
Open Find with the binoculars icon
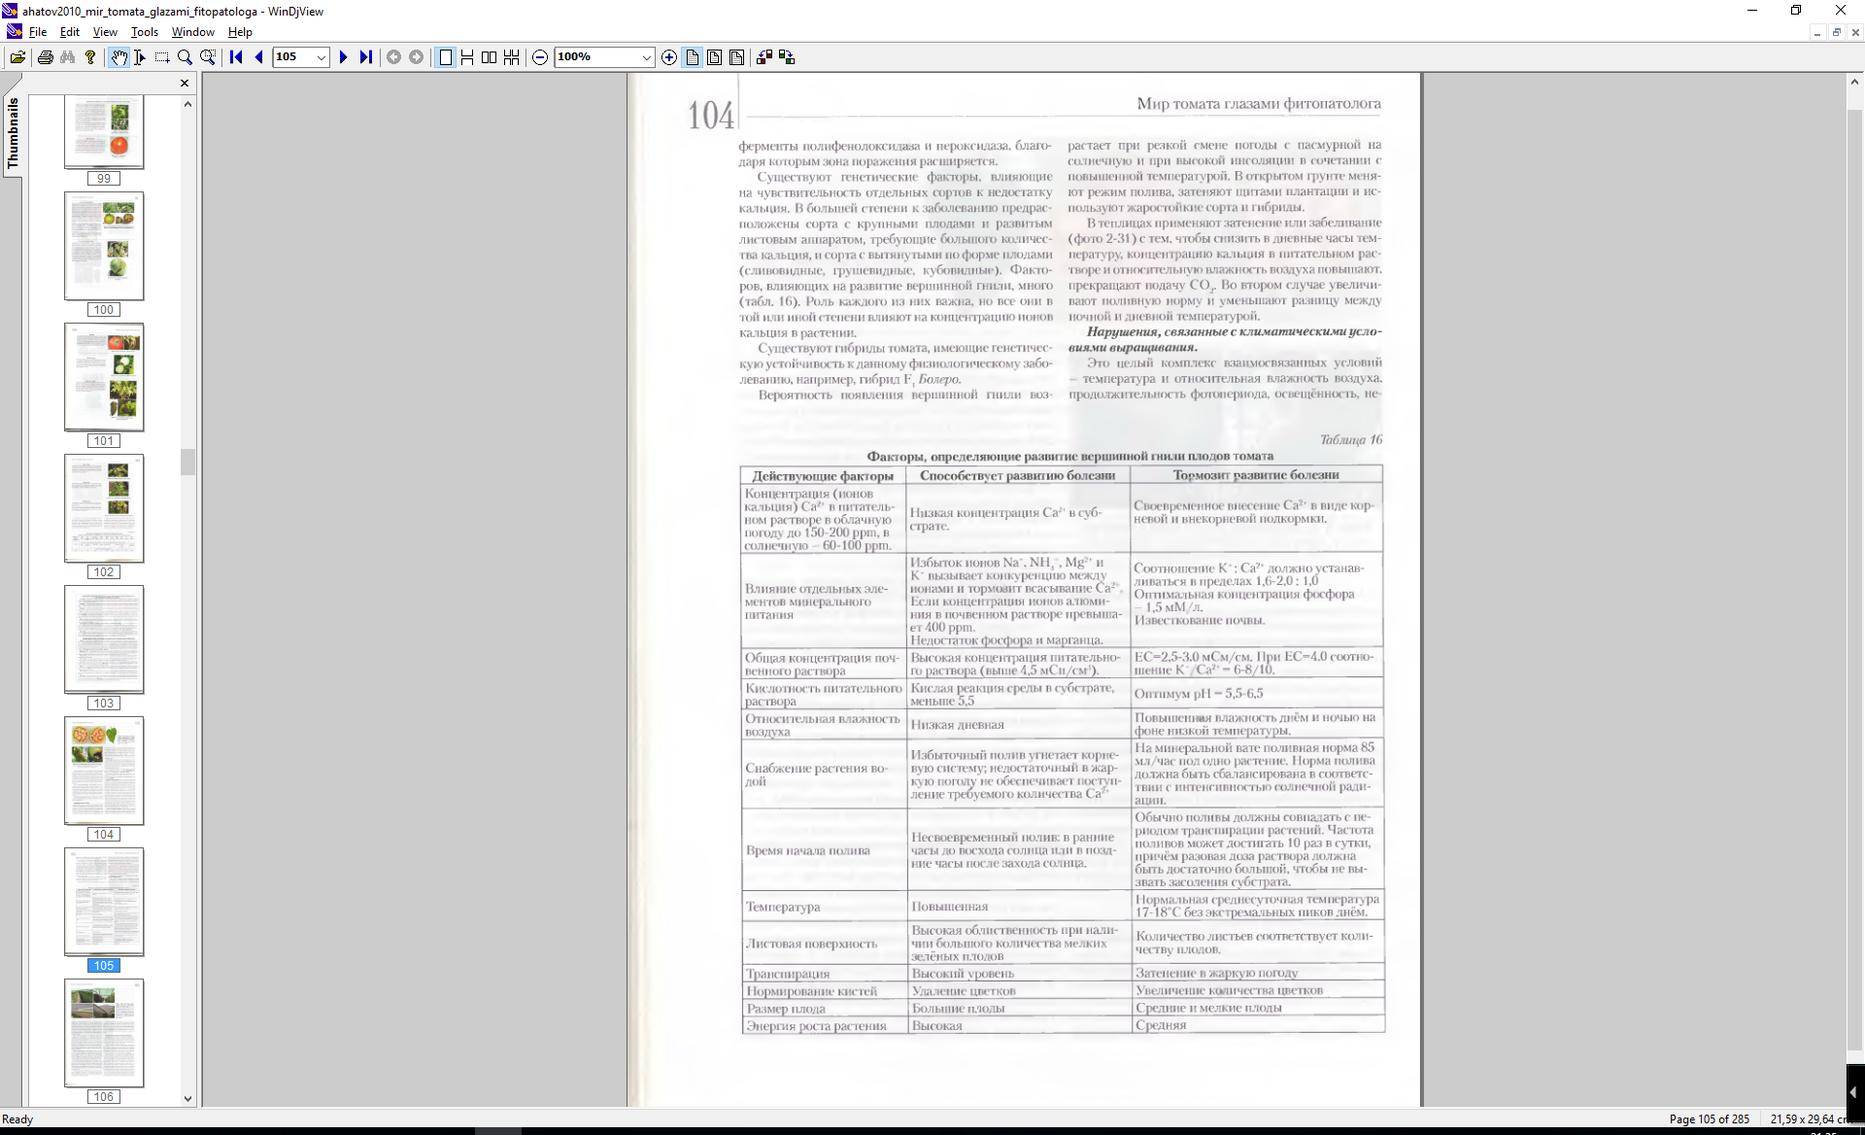(68, 57)
